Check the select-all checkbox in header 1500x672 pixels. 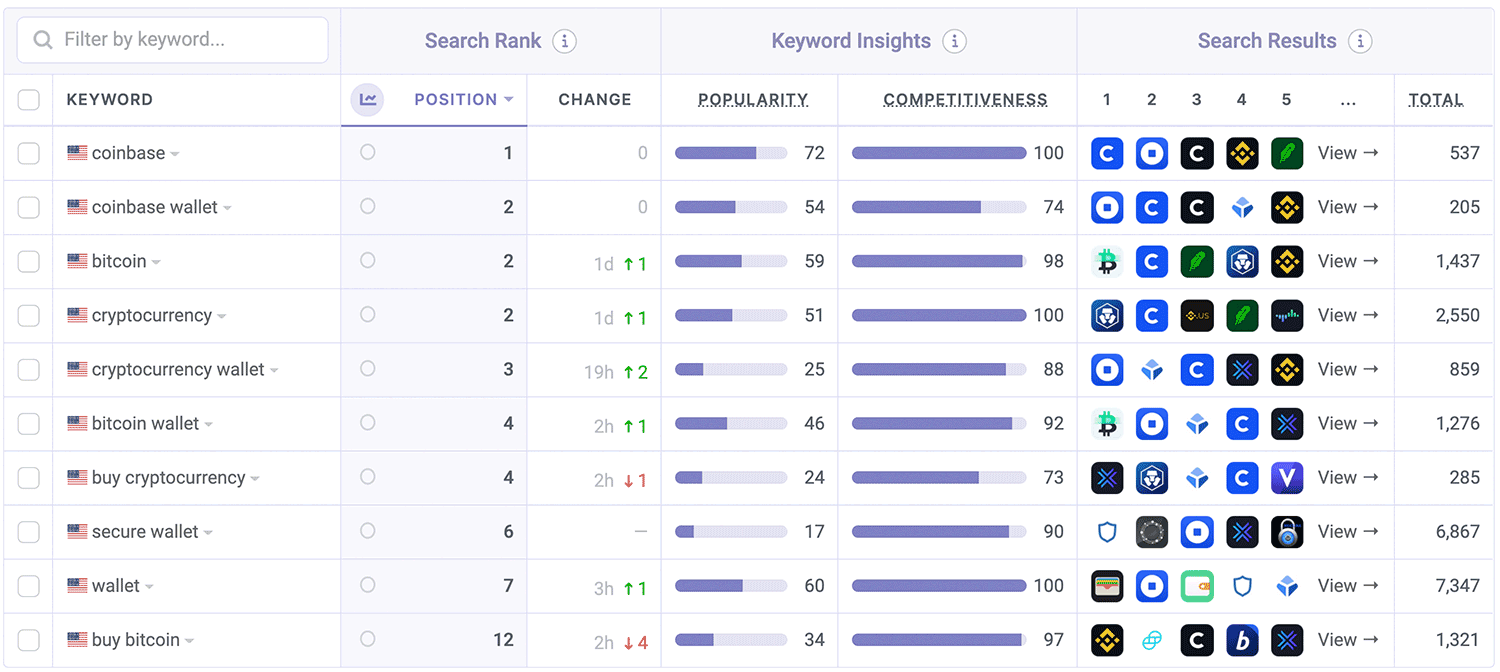tap(29, 99)
